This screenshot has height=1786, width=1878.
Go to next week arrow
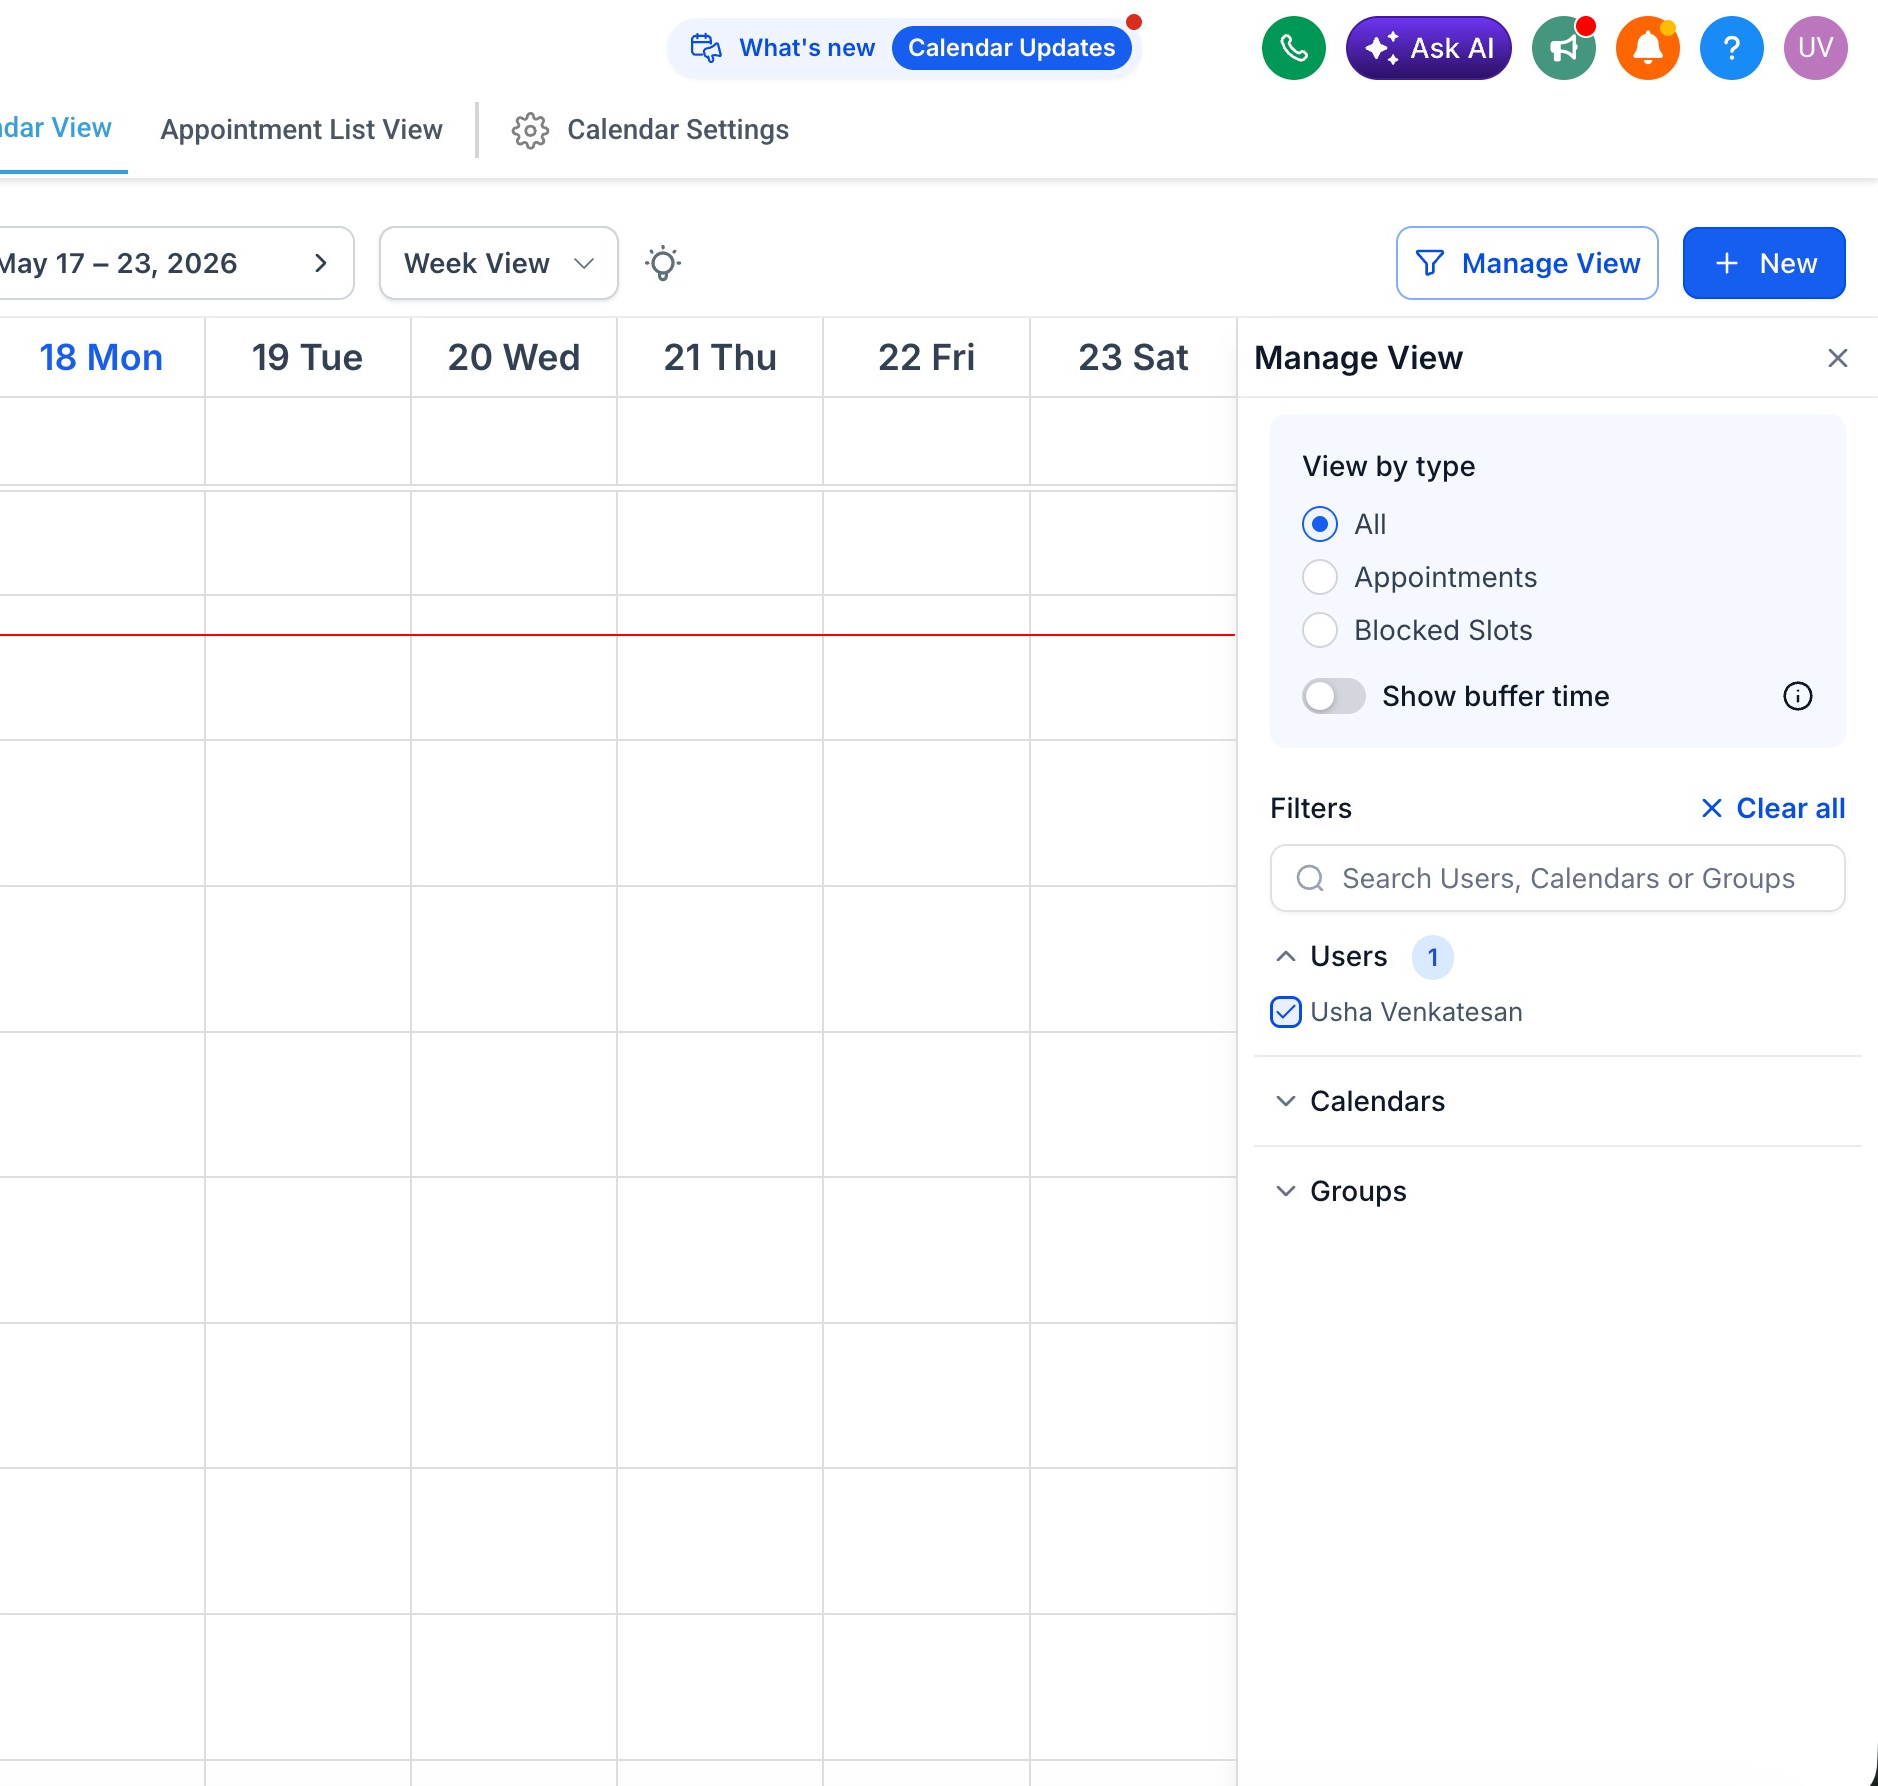(x=321, y=263)
